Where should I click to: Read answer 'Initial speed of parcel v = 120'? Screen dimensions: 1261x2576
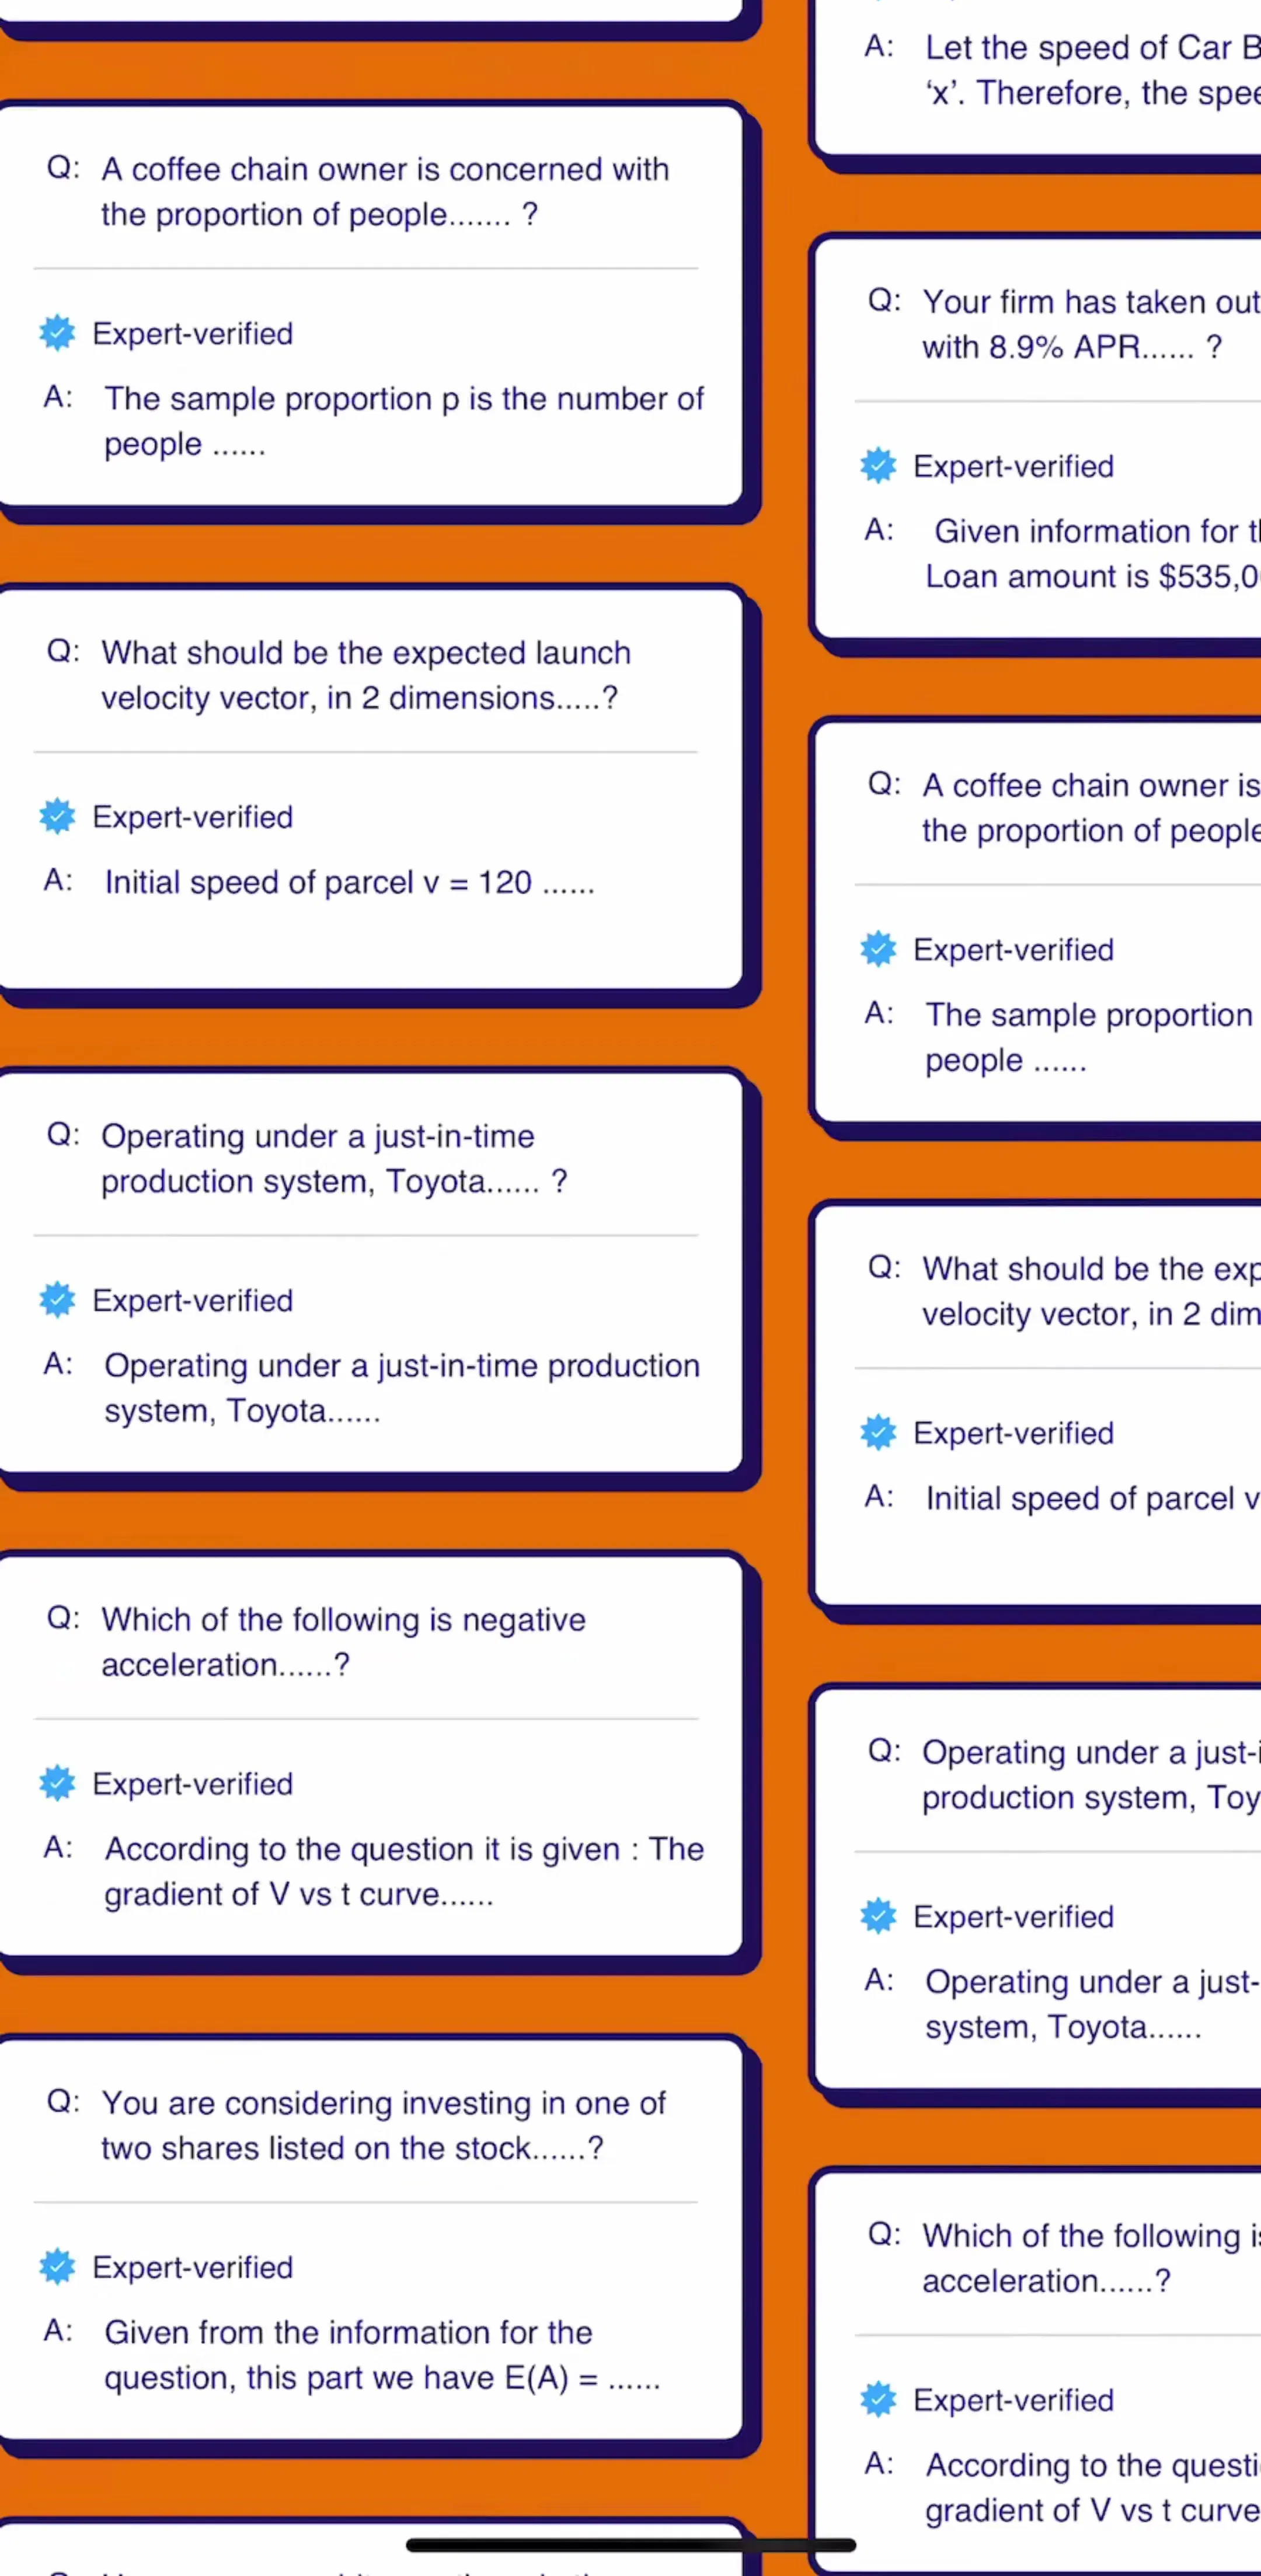(349, 882)
